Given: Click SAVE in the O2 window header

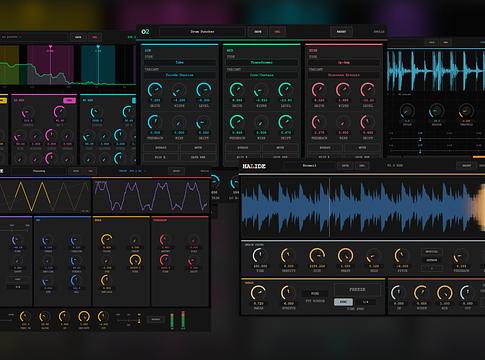Looking at the screenshot, I should (258, 32).
